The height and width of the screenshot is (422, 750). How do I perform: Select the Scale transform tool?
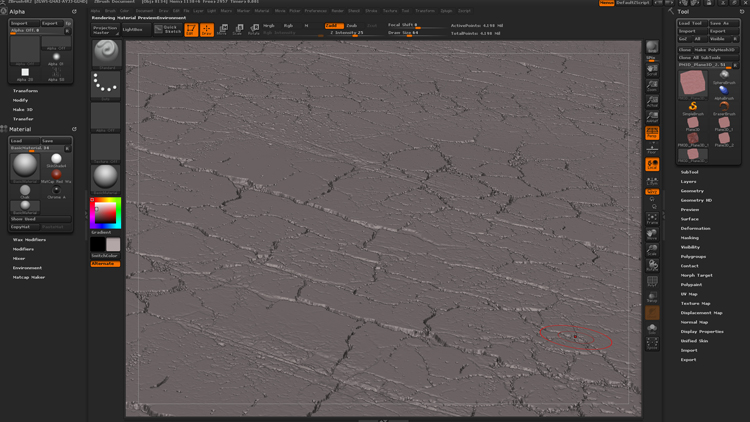pos(238,30)
